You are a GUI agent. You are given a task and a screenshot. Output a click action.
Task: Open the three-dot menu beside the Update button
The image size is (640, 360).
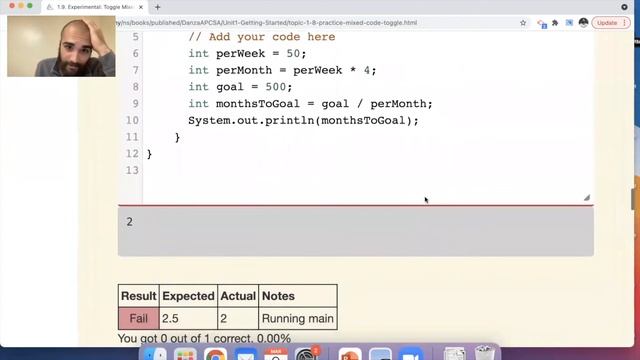[624, 23]
